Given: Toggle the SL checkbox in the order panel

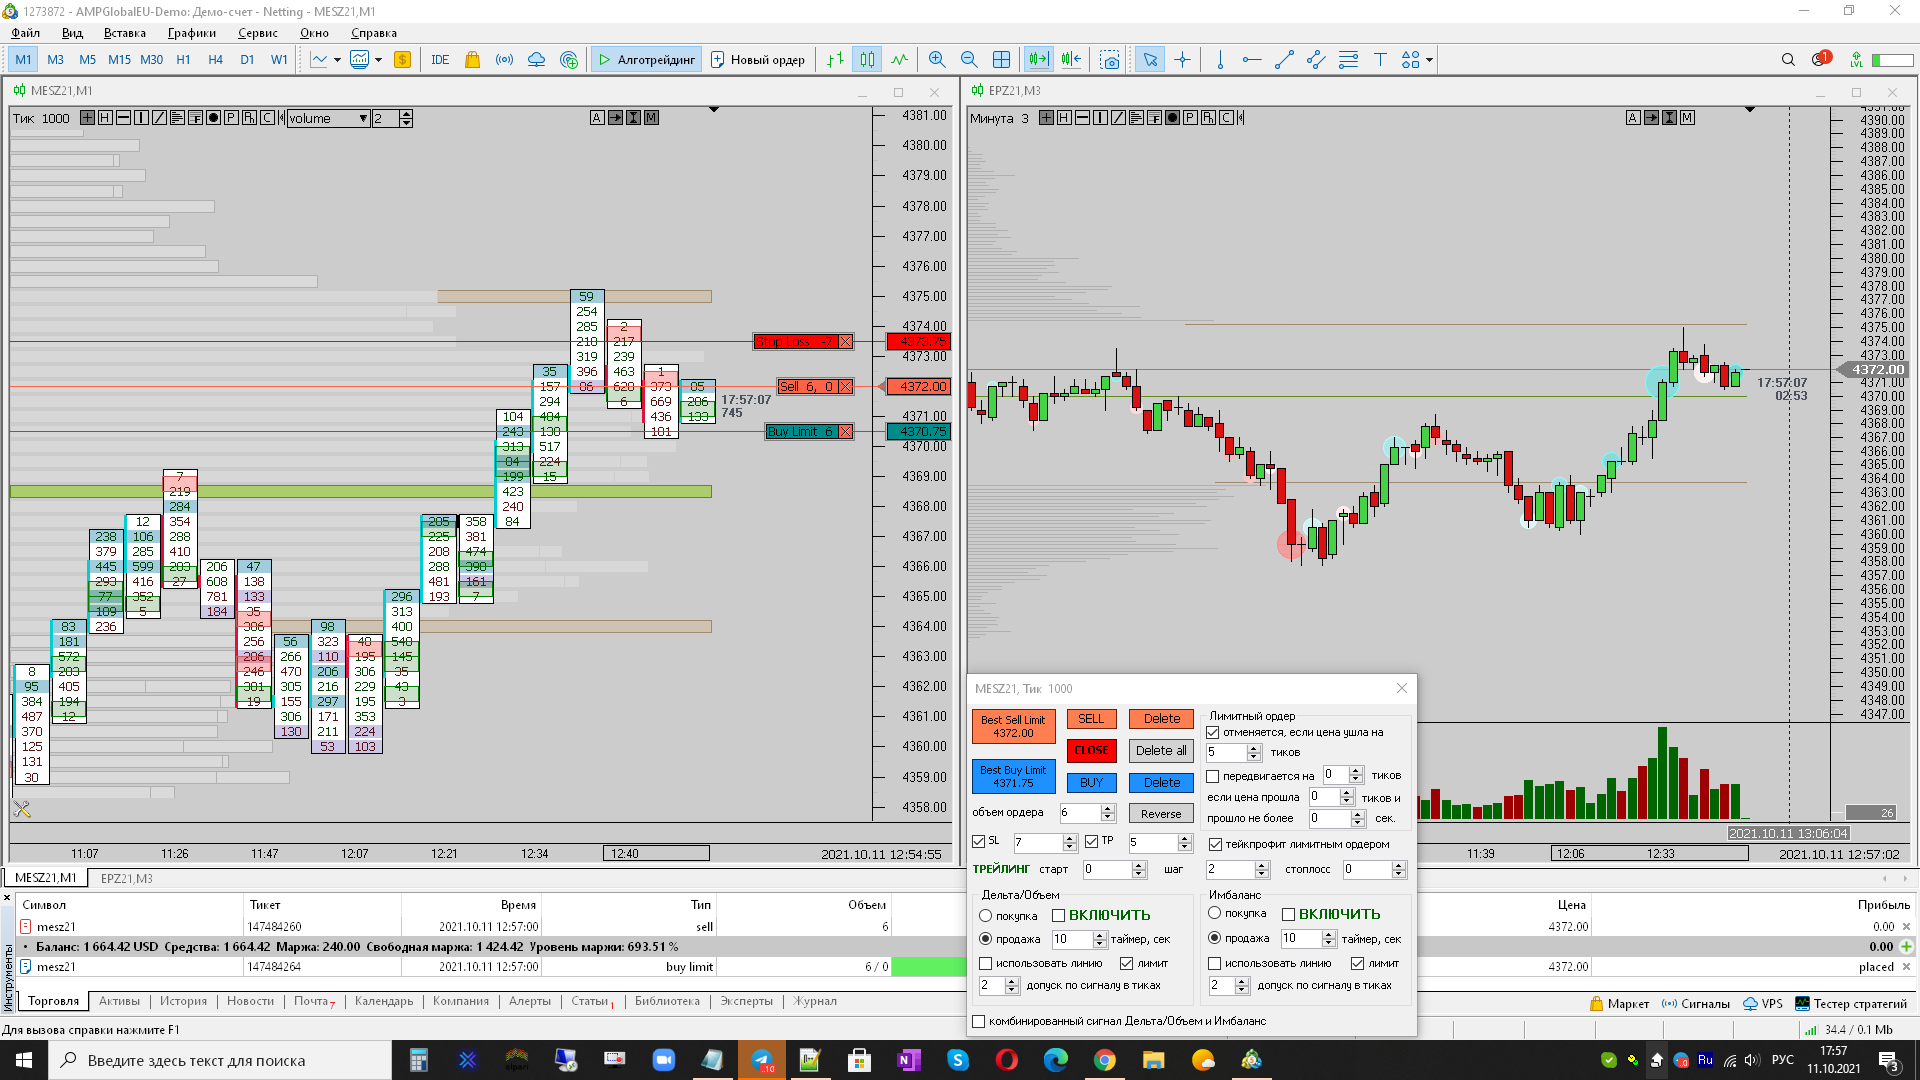Looking at the screenshot, I should (x=979, y=842).
